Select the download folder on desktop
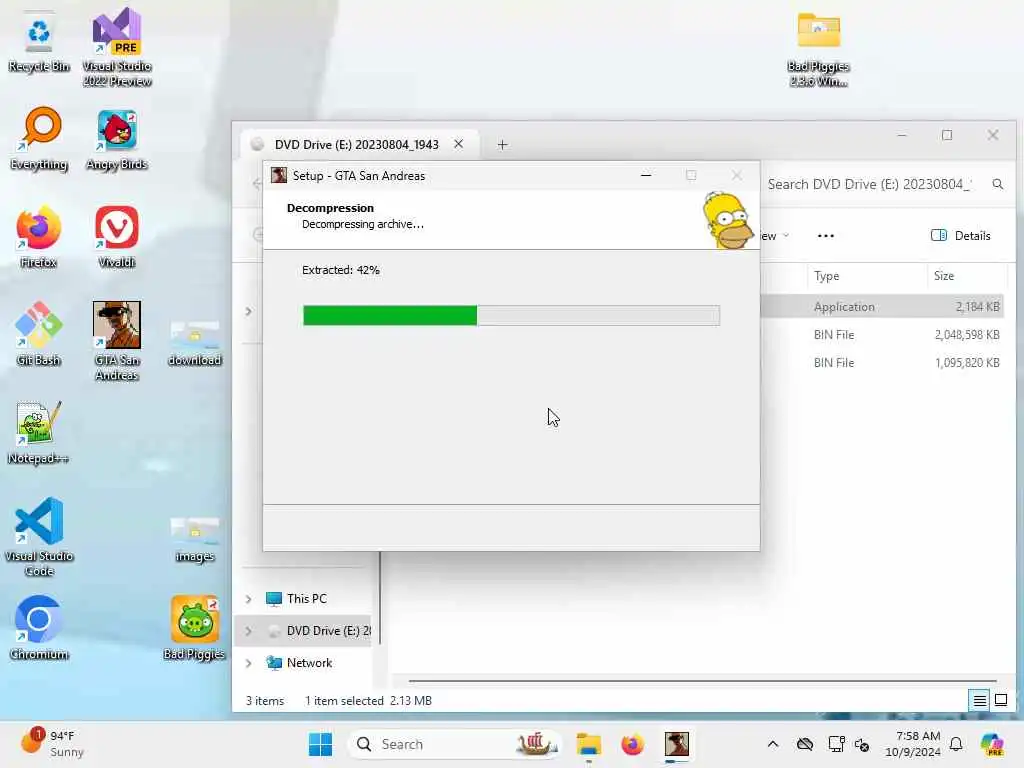 tap(195, 344)
